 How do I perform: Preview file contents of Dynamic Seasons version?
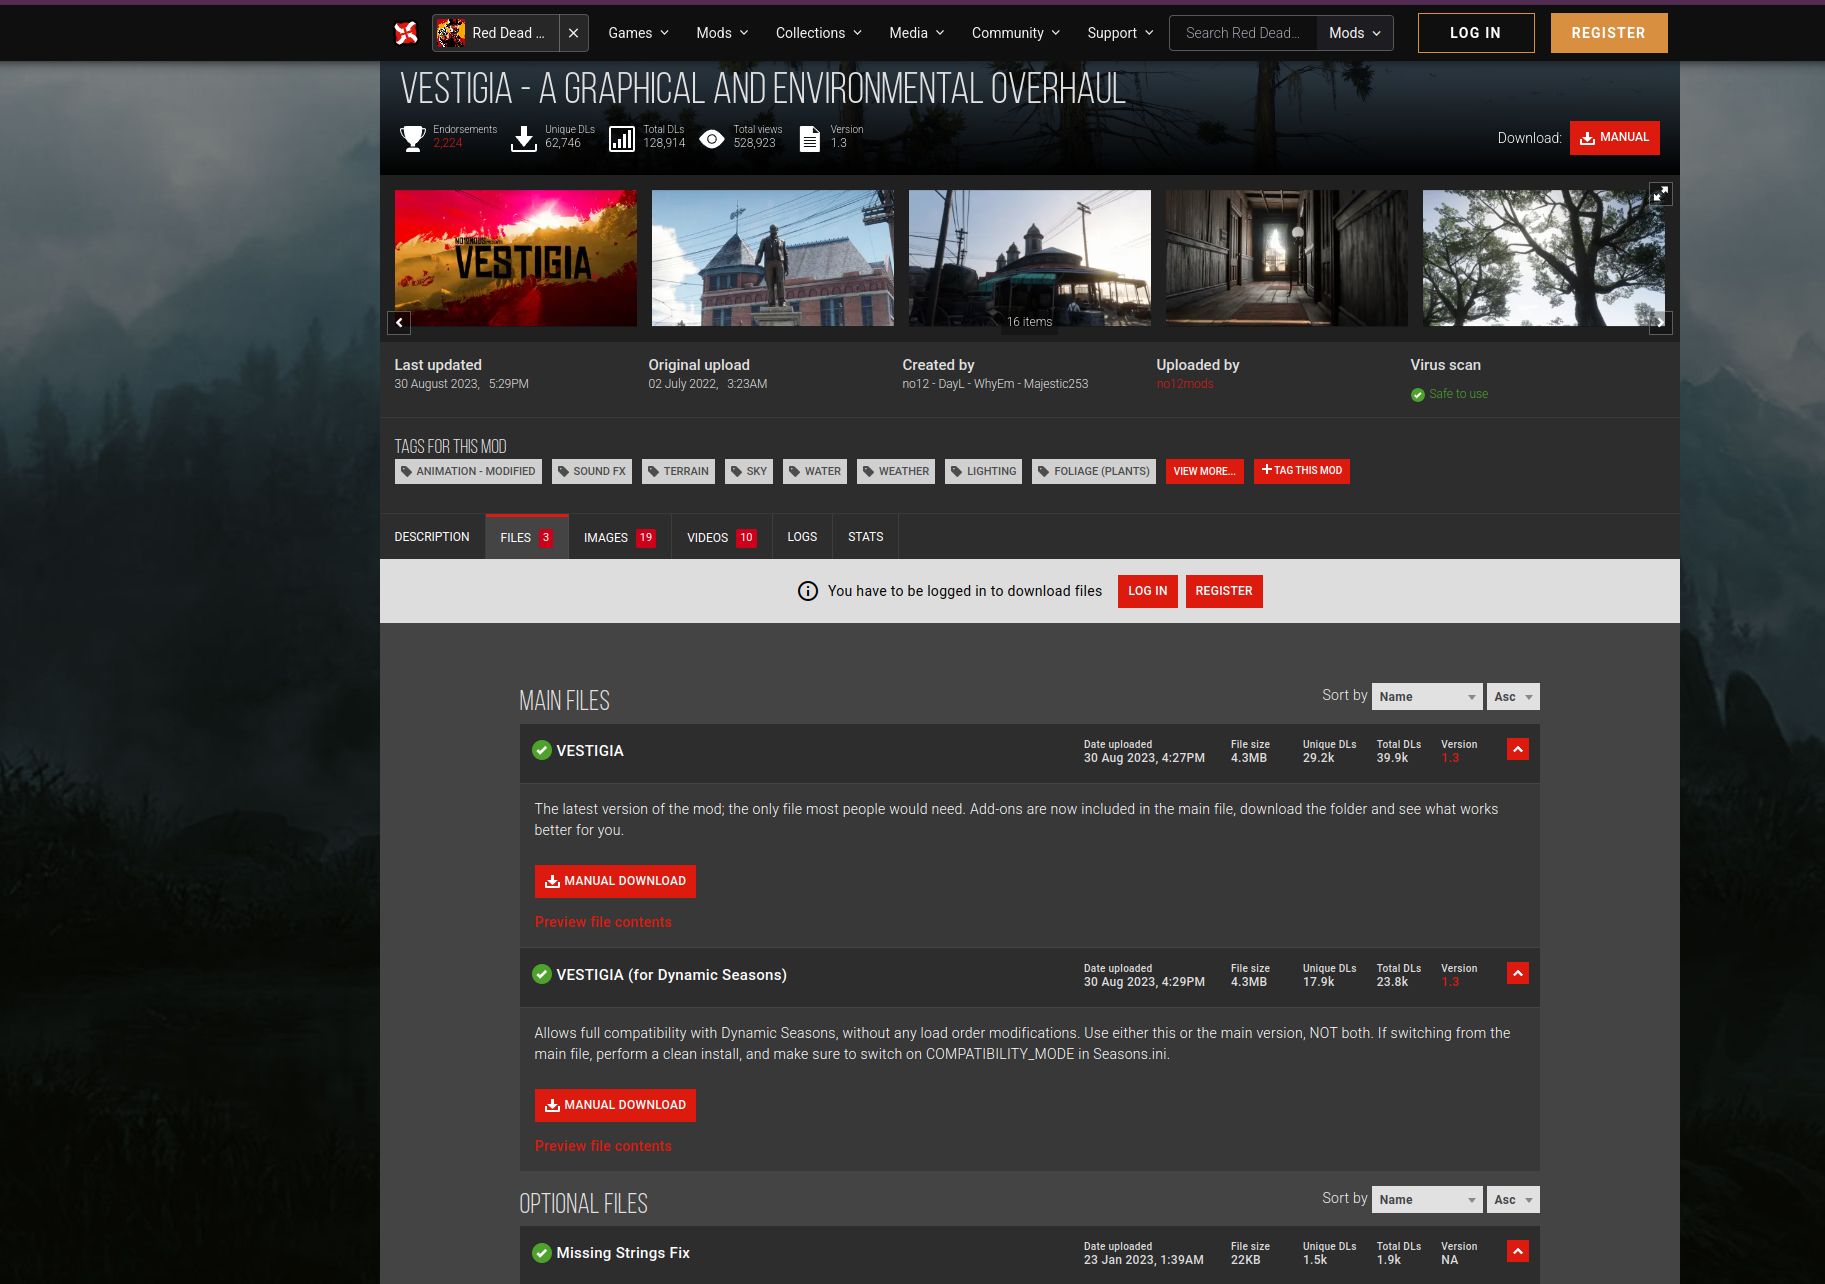[x=603, y=1146]
